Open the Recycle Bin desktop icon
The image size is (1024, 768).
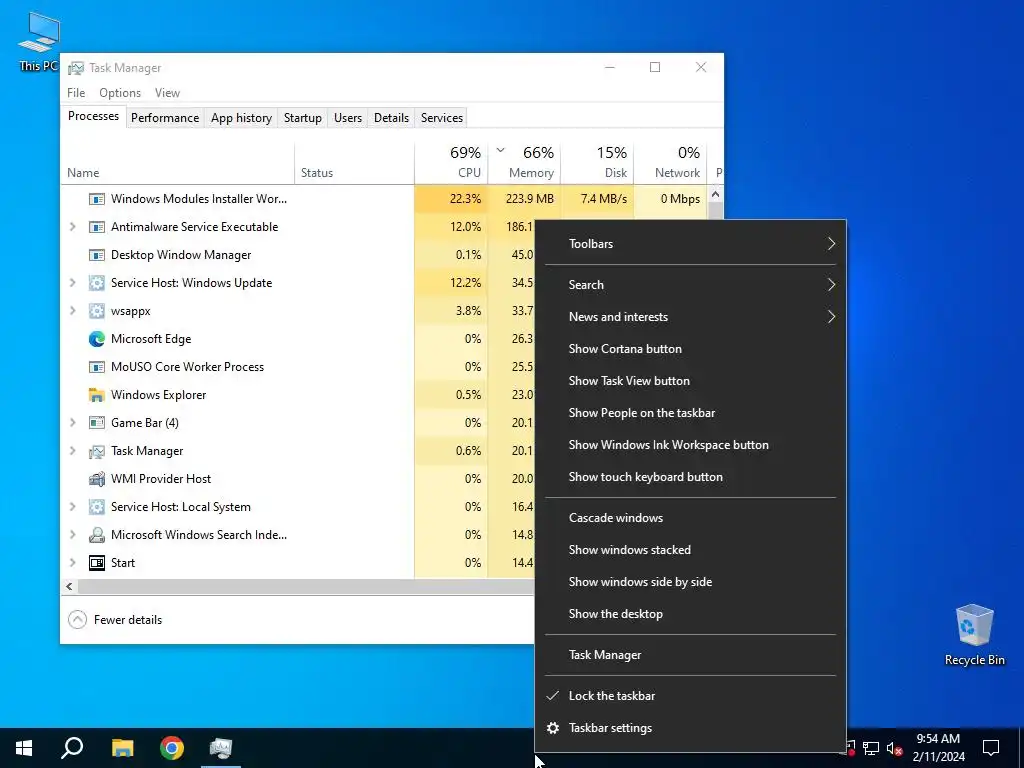[974, 634]
